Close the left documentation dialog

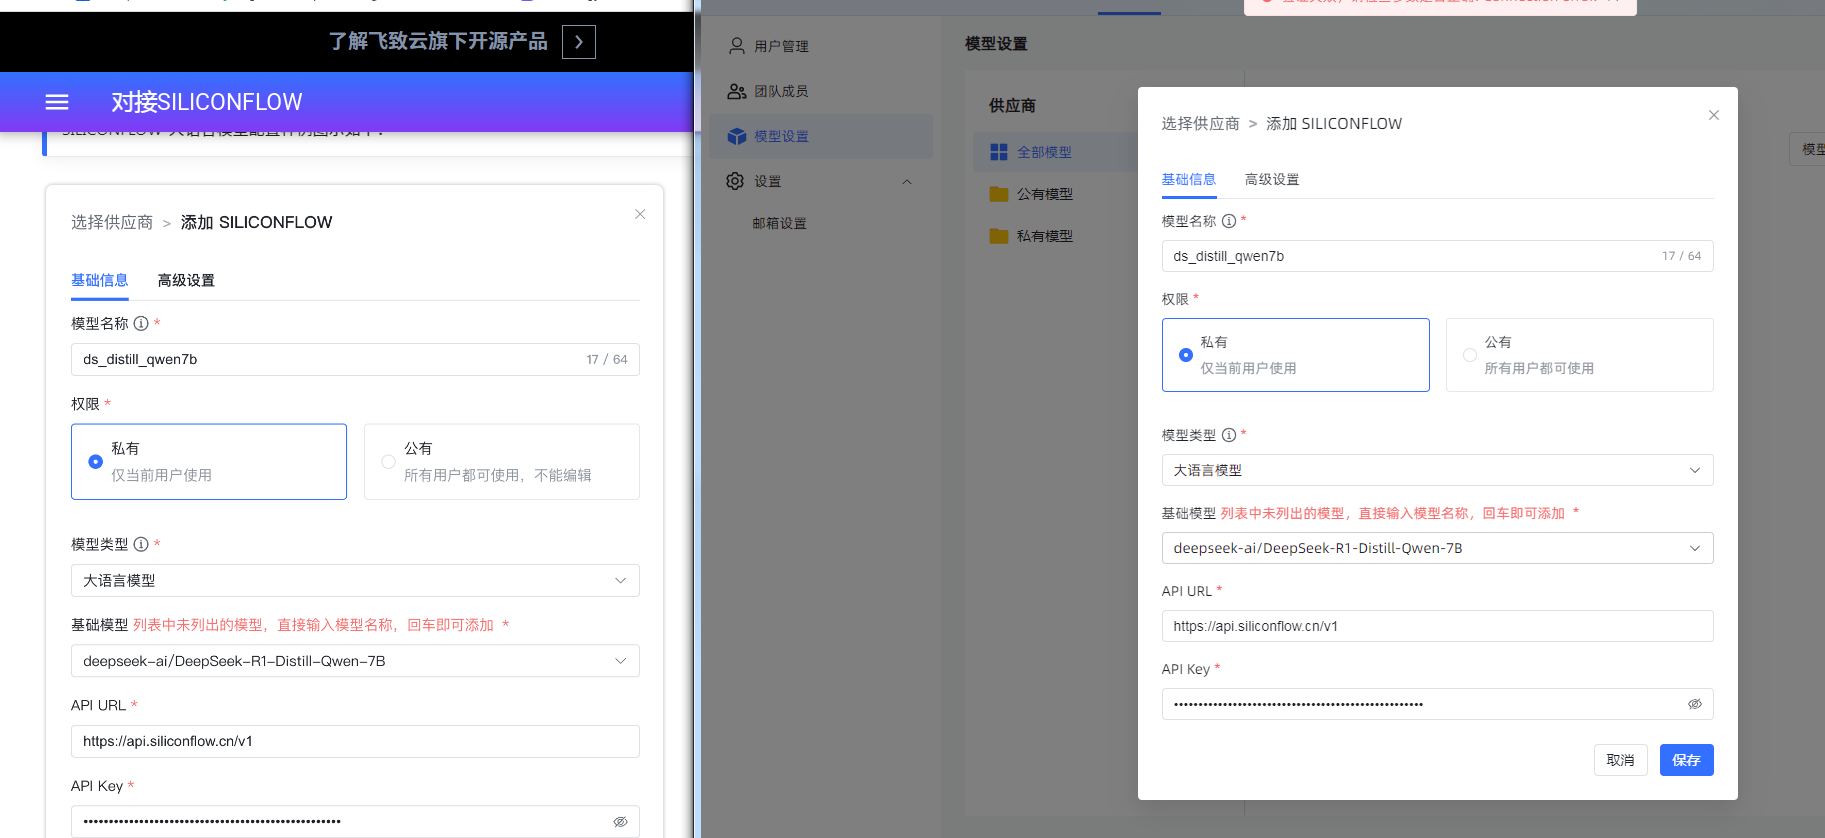coord(640,214)
